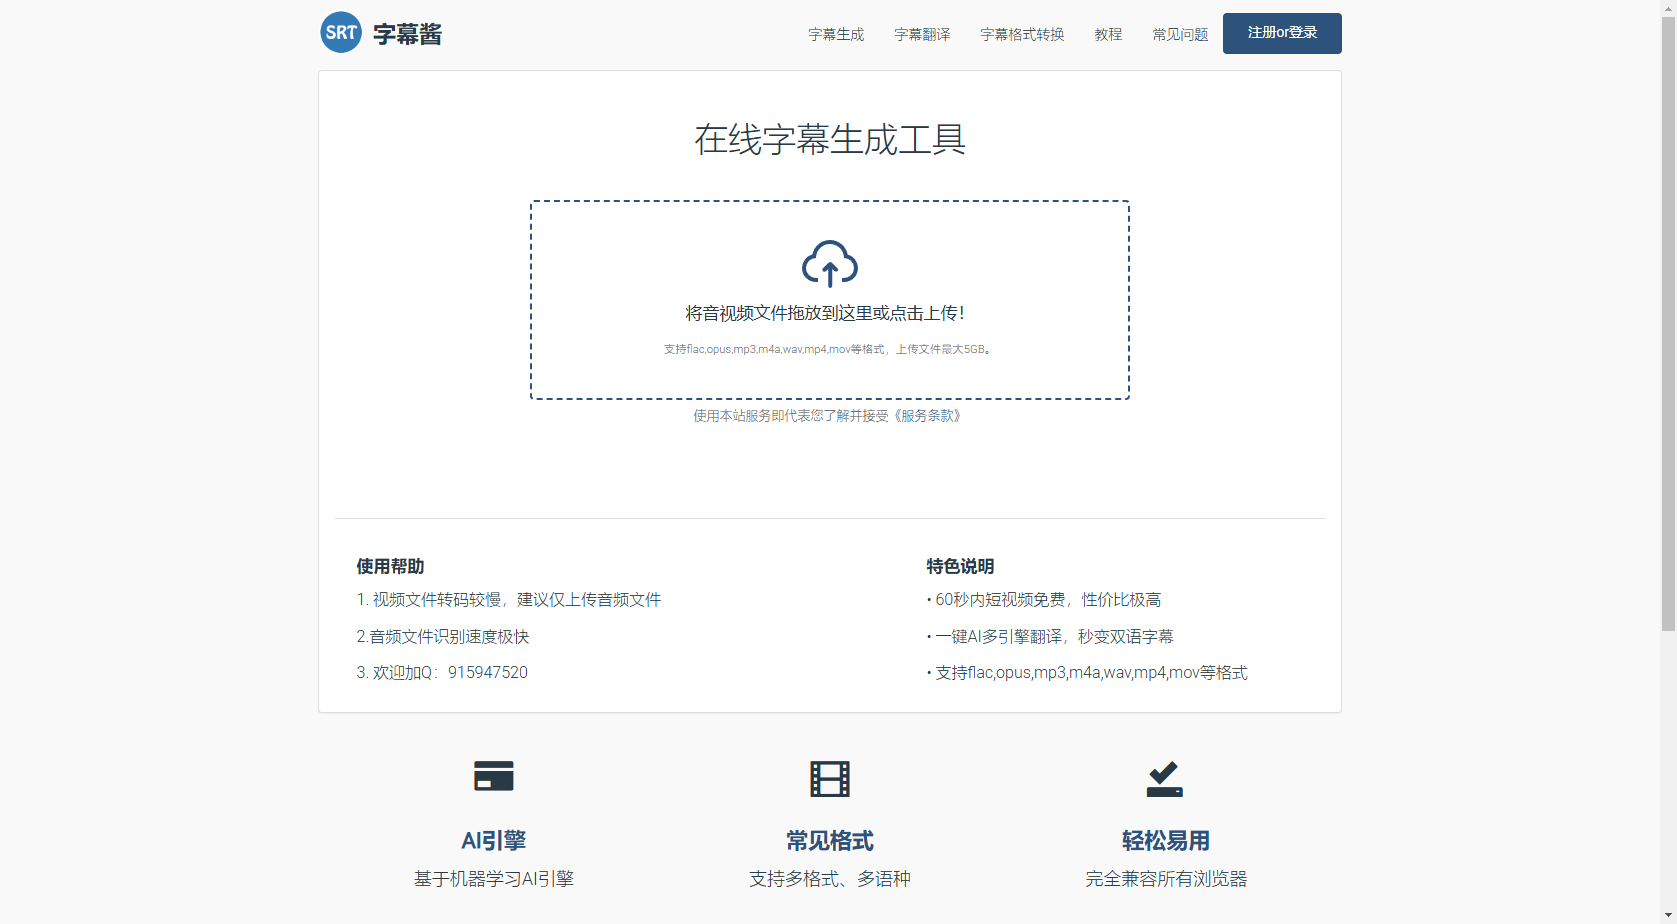Viewport: 1677px width, 924px height.
Task: Click the 将音视频文件拖放到这里或点击上传 upload prompt
Action: [x=825, y=314]
